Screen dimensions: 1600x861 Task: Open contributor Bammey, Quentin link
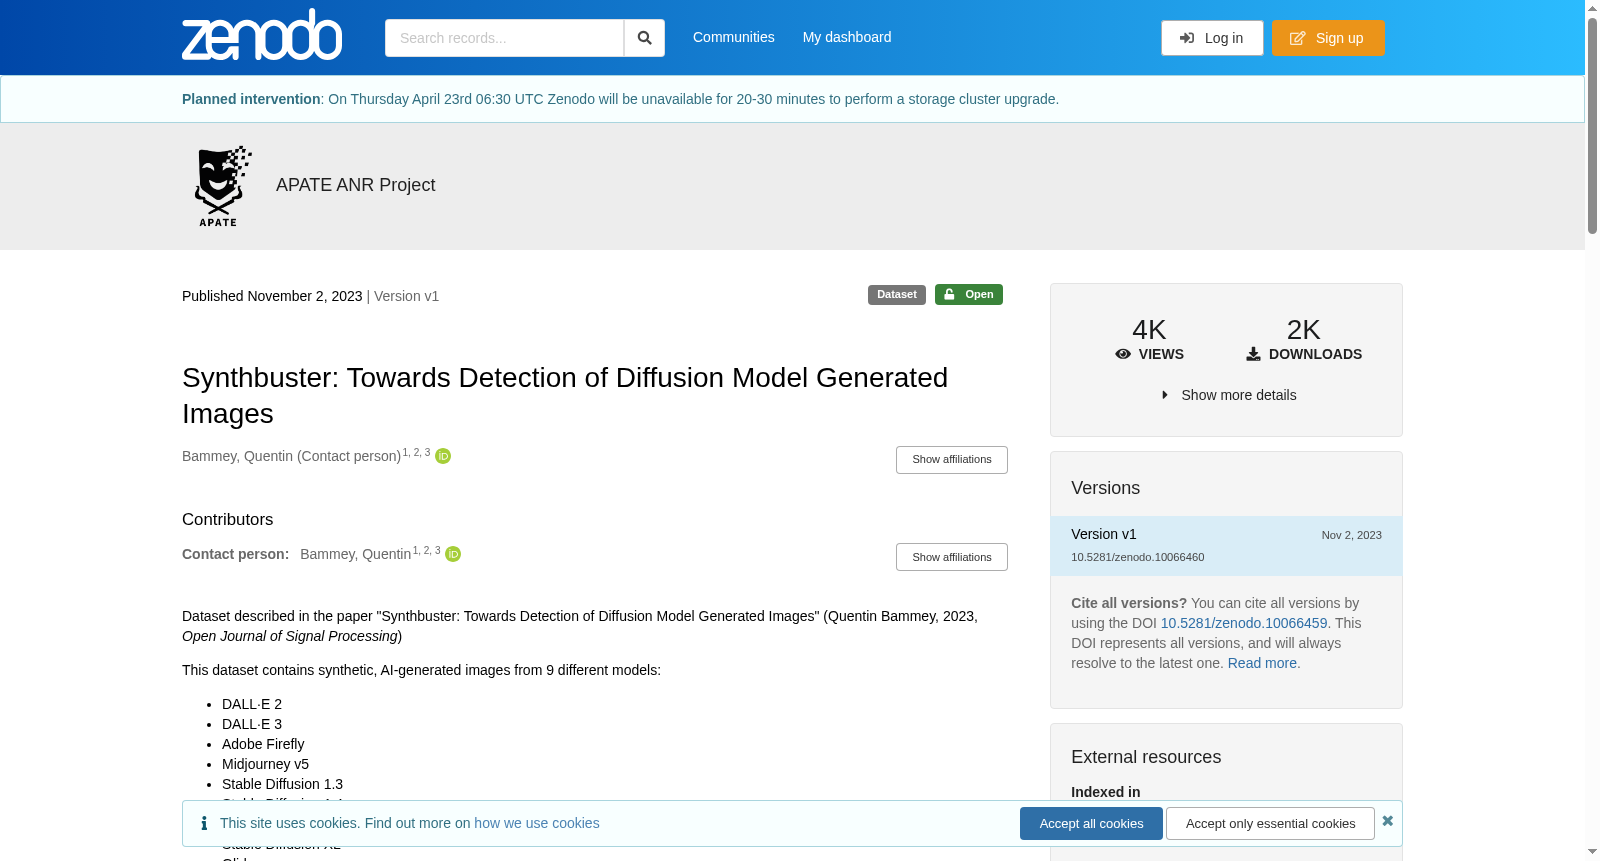click(355, 554)
